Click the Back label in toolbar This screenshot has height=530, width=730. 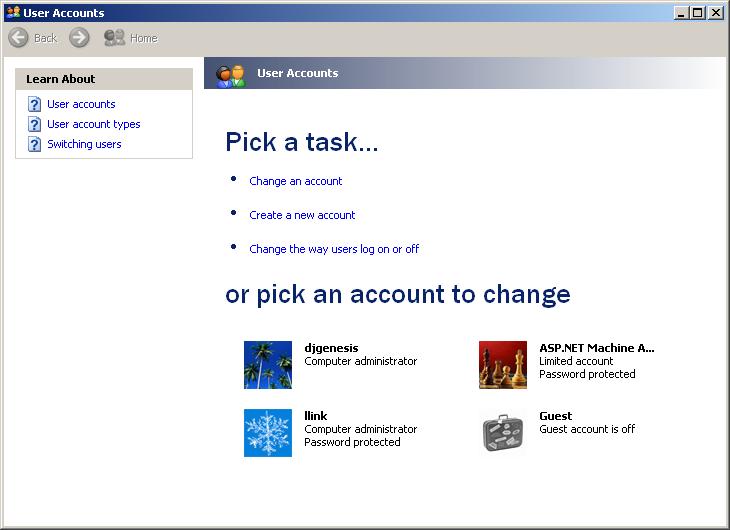pyautogui.click(x=45, y=38)
